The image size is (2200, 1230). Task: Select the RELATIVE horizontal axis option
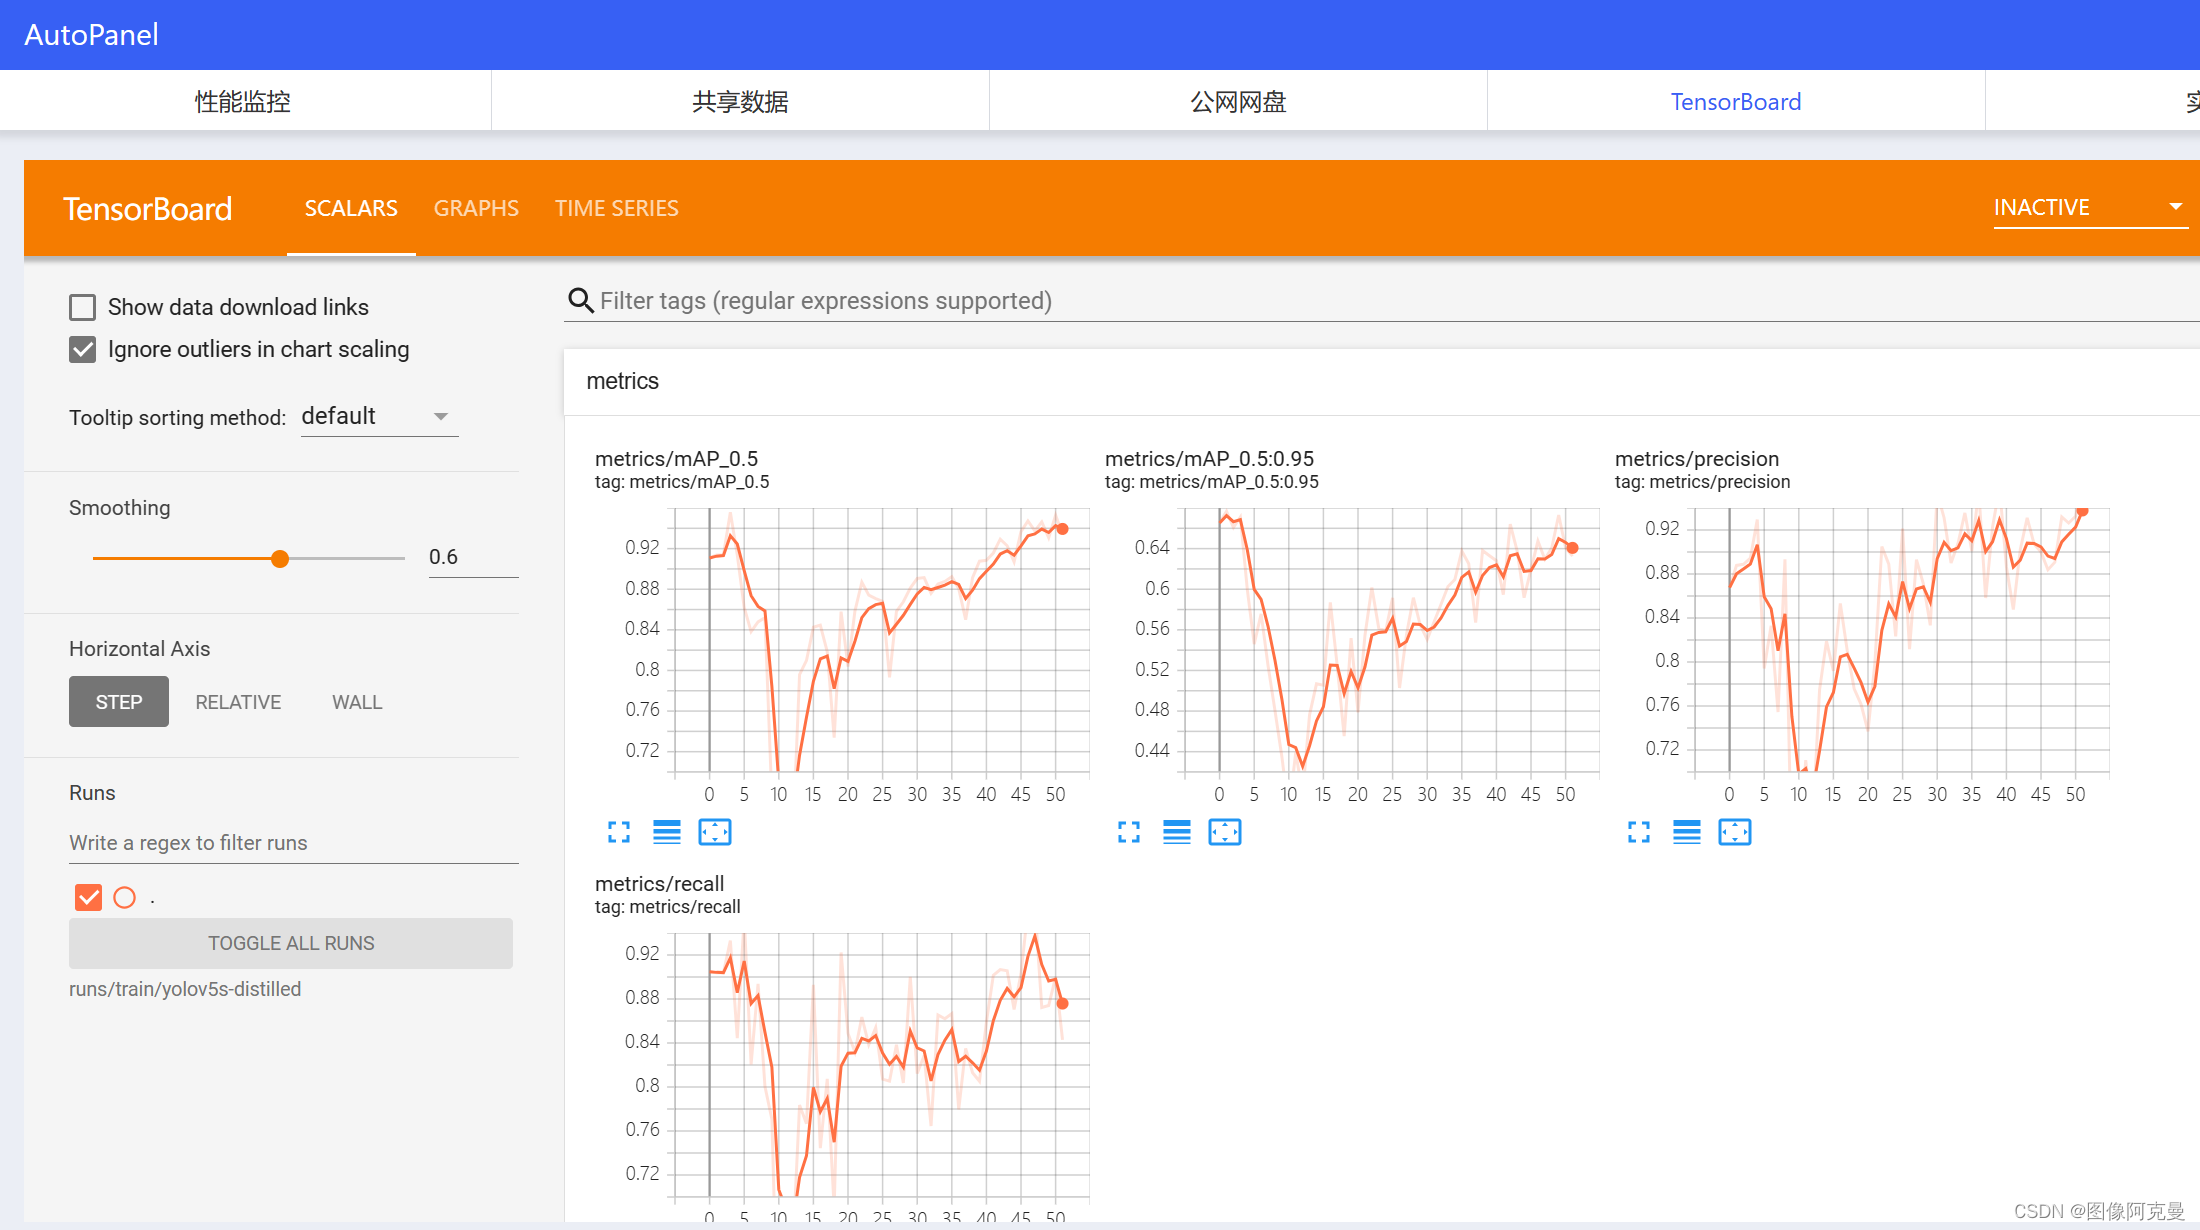238,702
